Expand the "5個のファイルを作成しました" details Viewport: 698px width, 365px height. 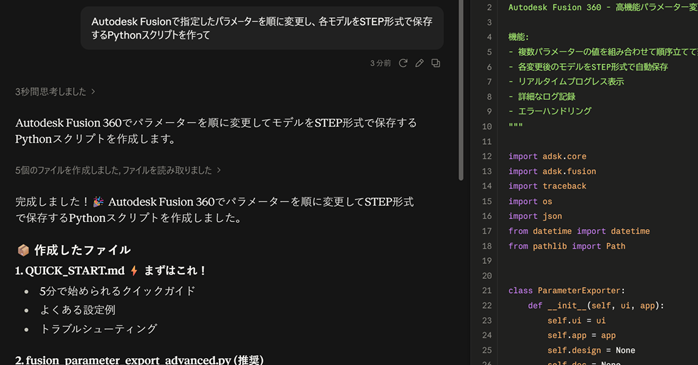click(x=118, y=170)
